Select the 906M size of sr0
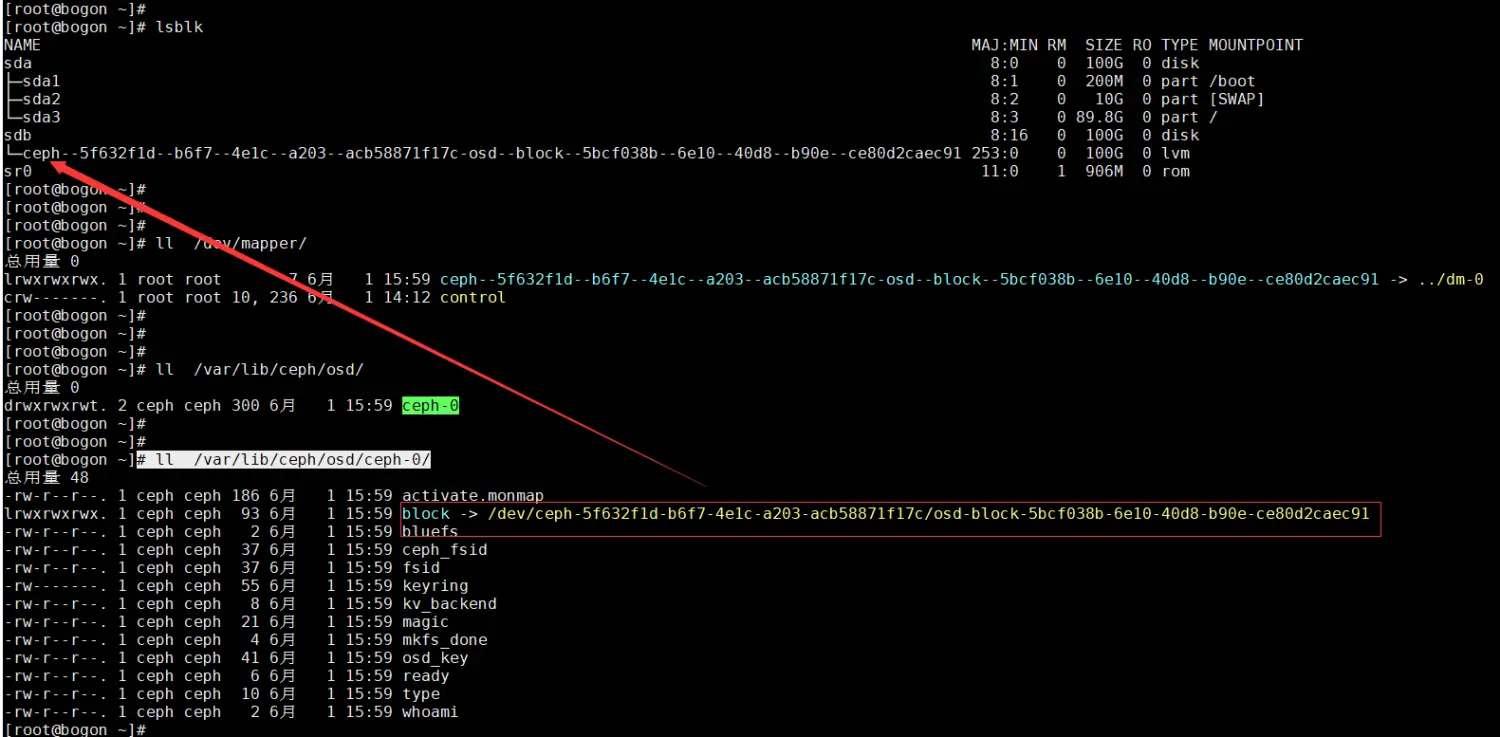 (1104, 171)
